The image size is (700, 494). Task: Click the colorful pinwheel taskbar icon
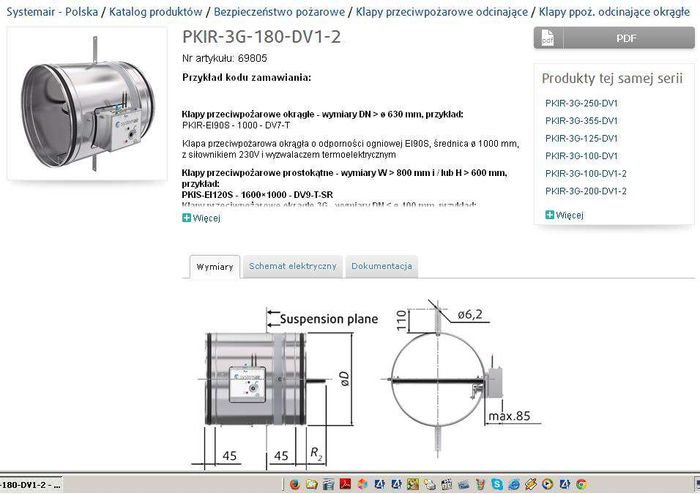(x=362, y=484)
